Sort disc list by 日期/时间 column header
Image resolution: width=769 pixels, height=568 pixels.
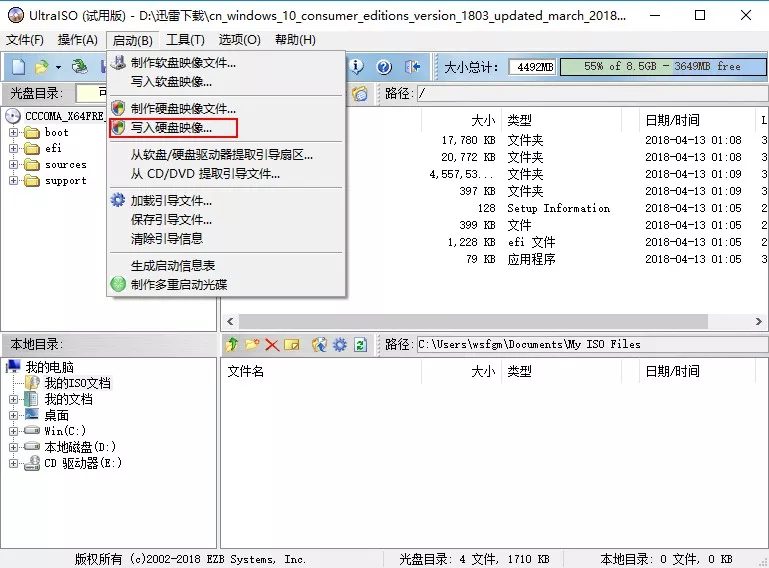click(697, 120)
